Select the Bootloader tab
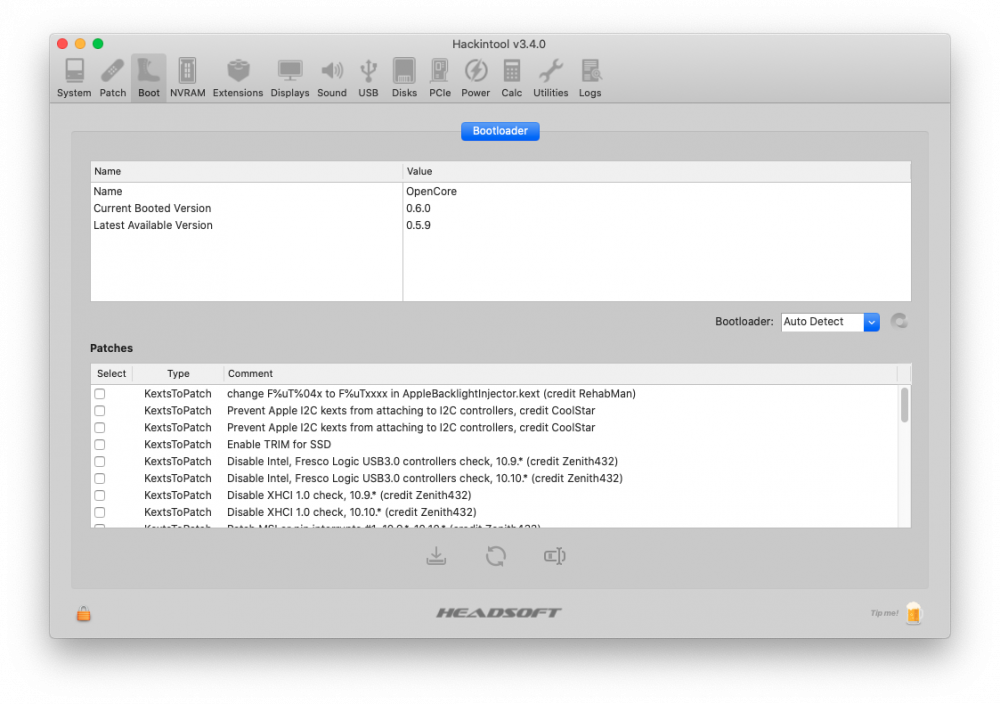This screenshot has width=1000, height=704. (500, 131)
